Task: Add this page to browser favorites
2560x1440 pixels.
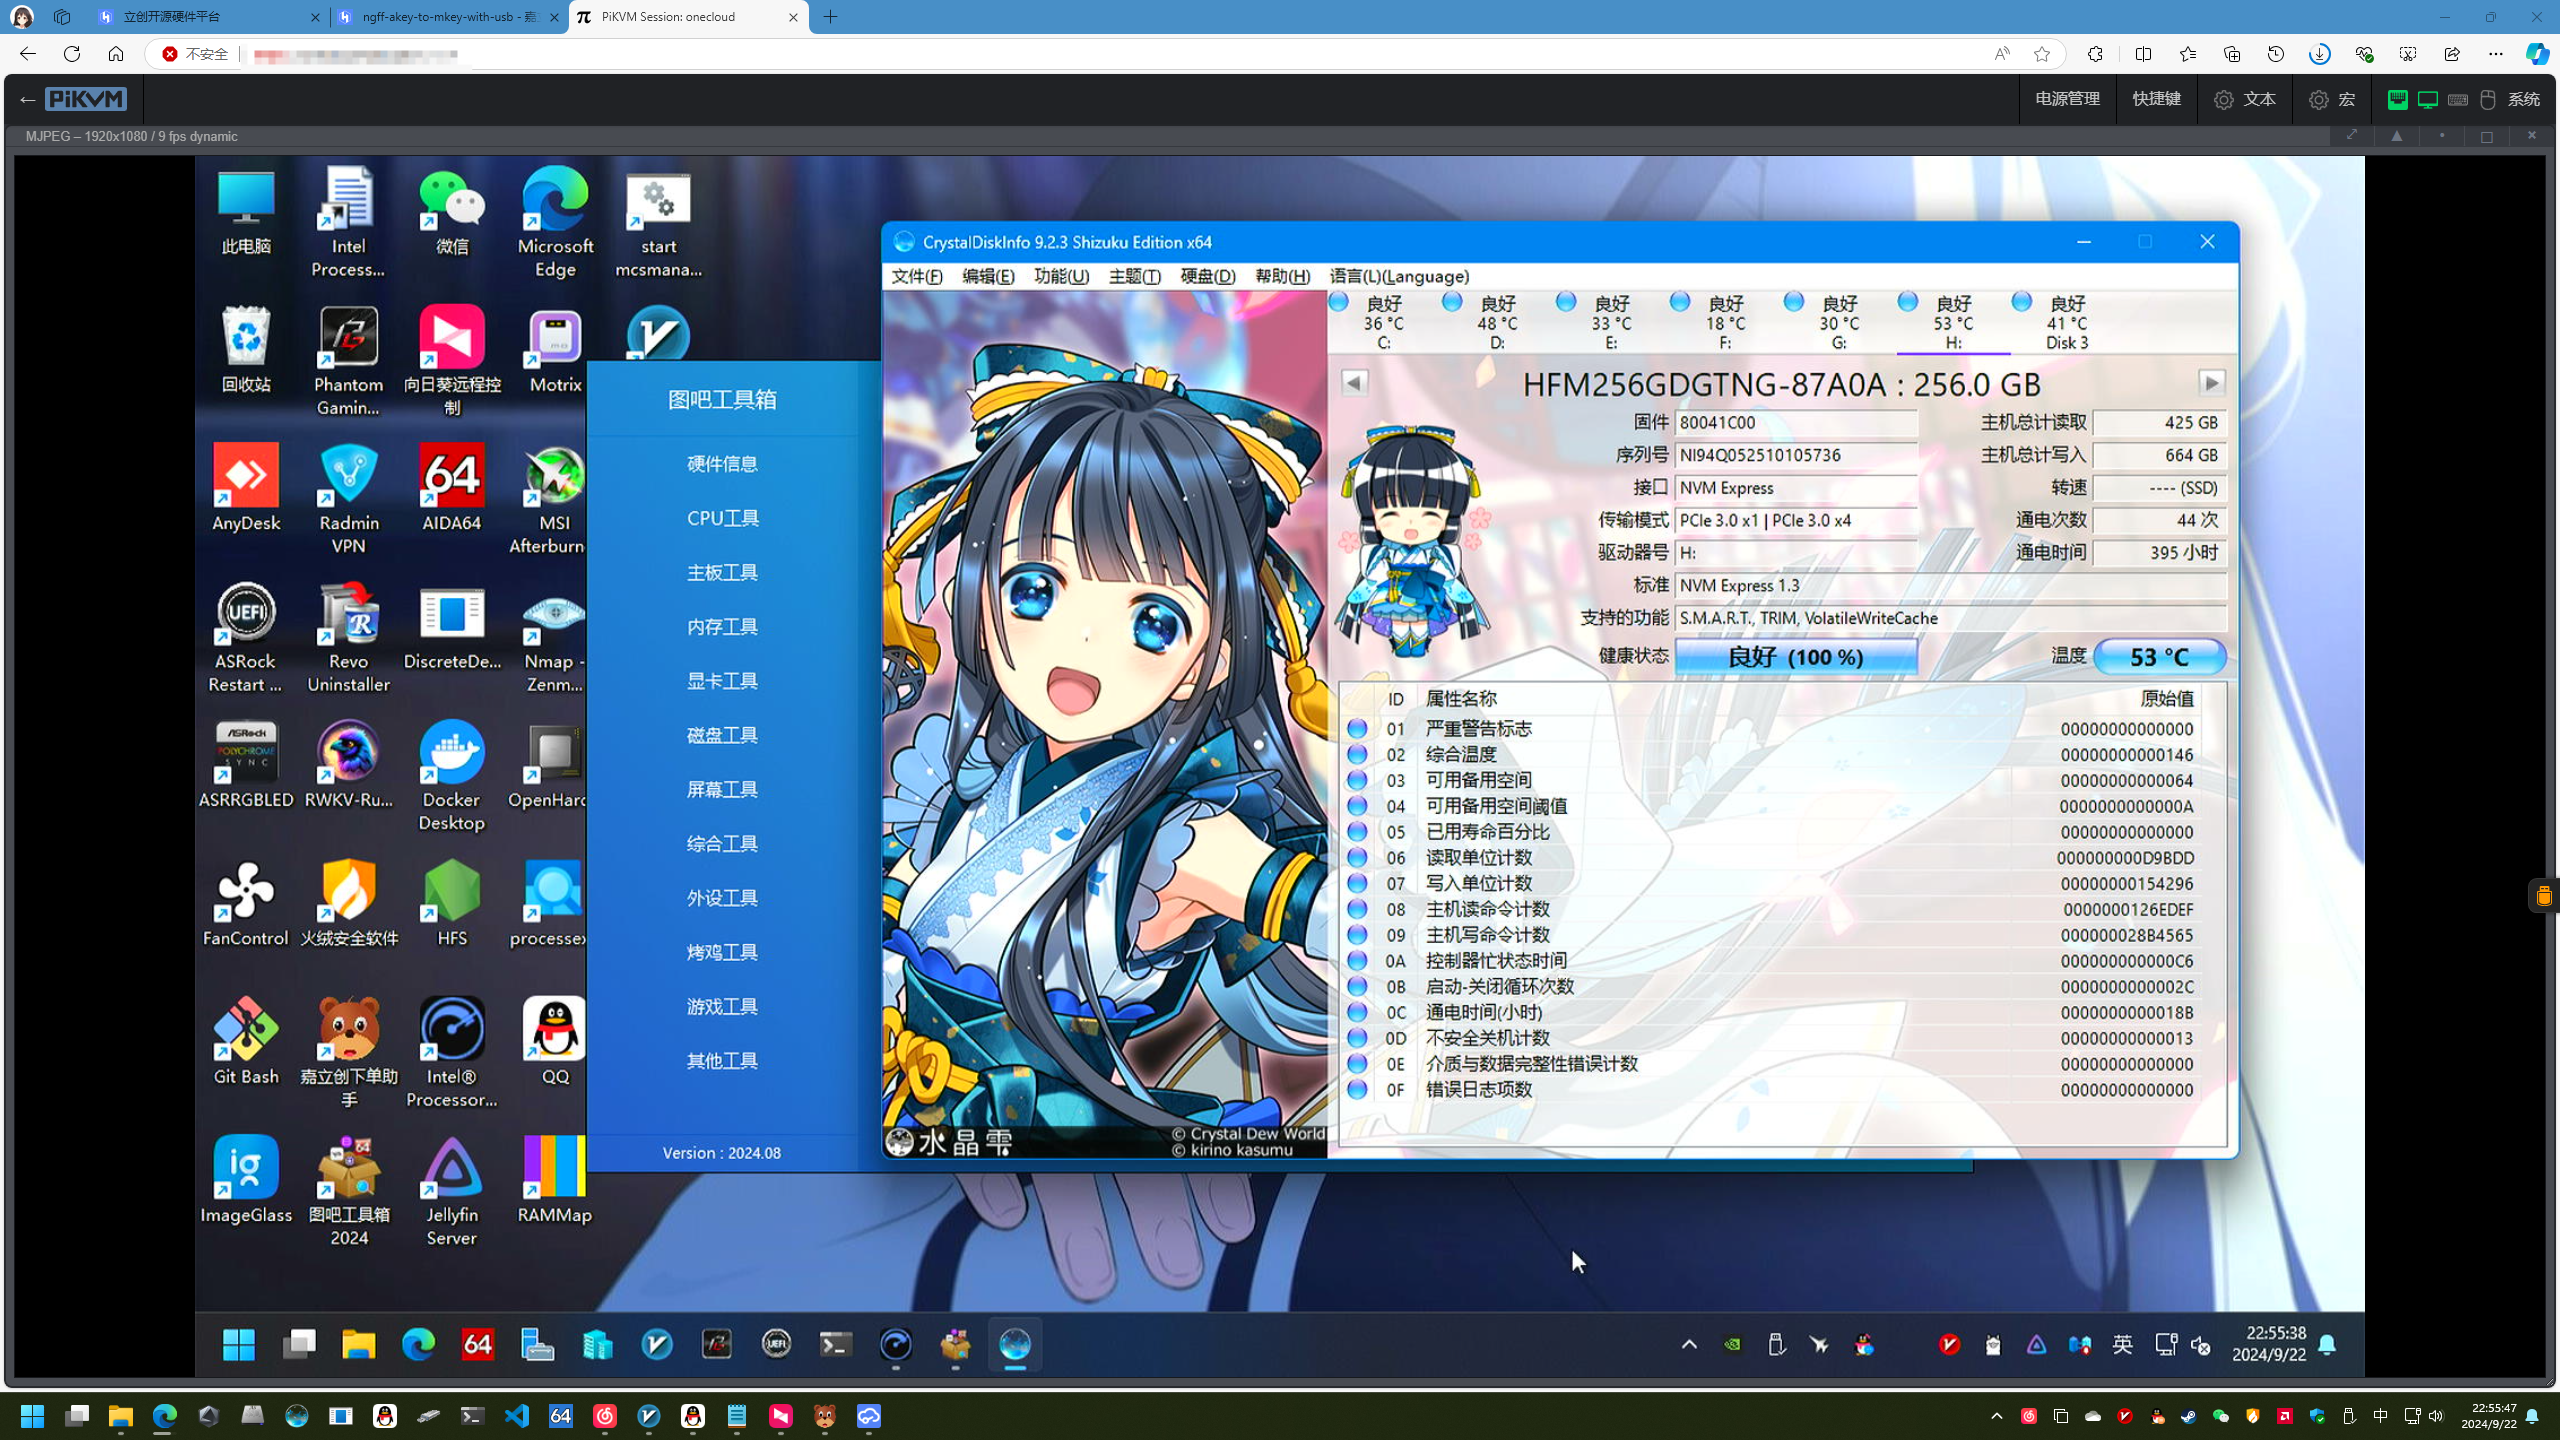Action: point(2042,54)
